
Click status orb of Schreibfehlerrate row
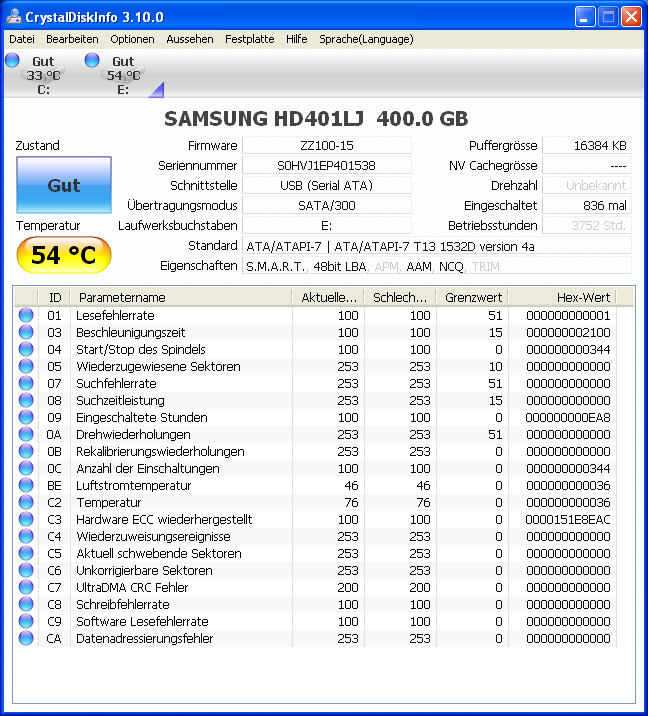(x=26, y=604)
